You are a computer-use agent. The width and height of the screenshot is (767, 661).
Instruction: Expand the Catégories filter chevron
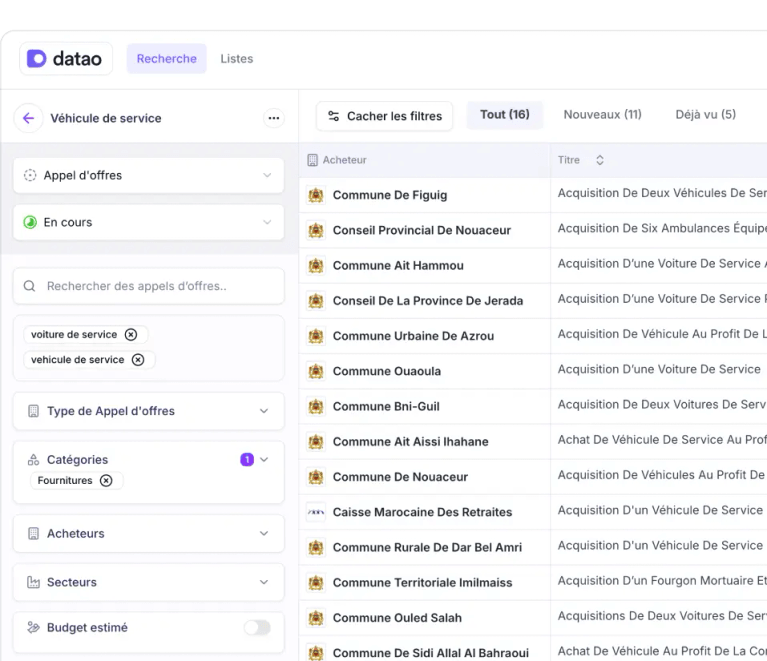pyautogui.click(x=264, y=459)
